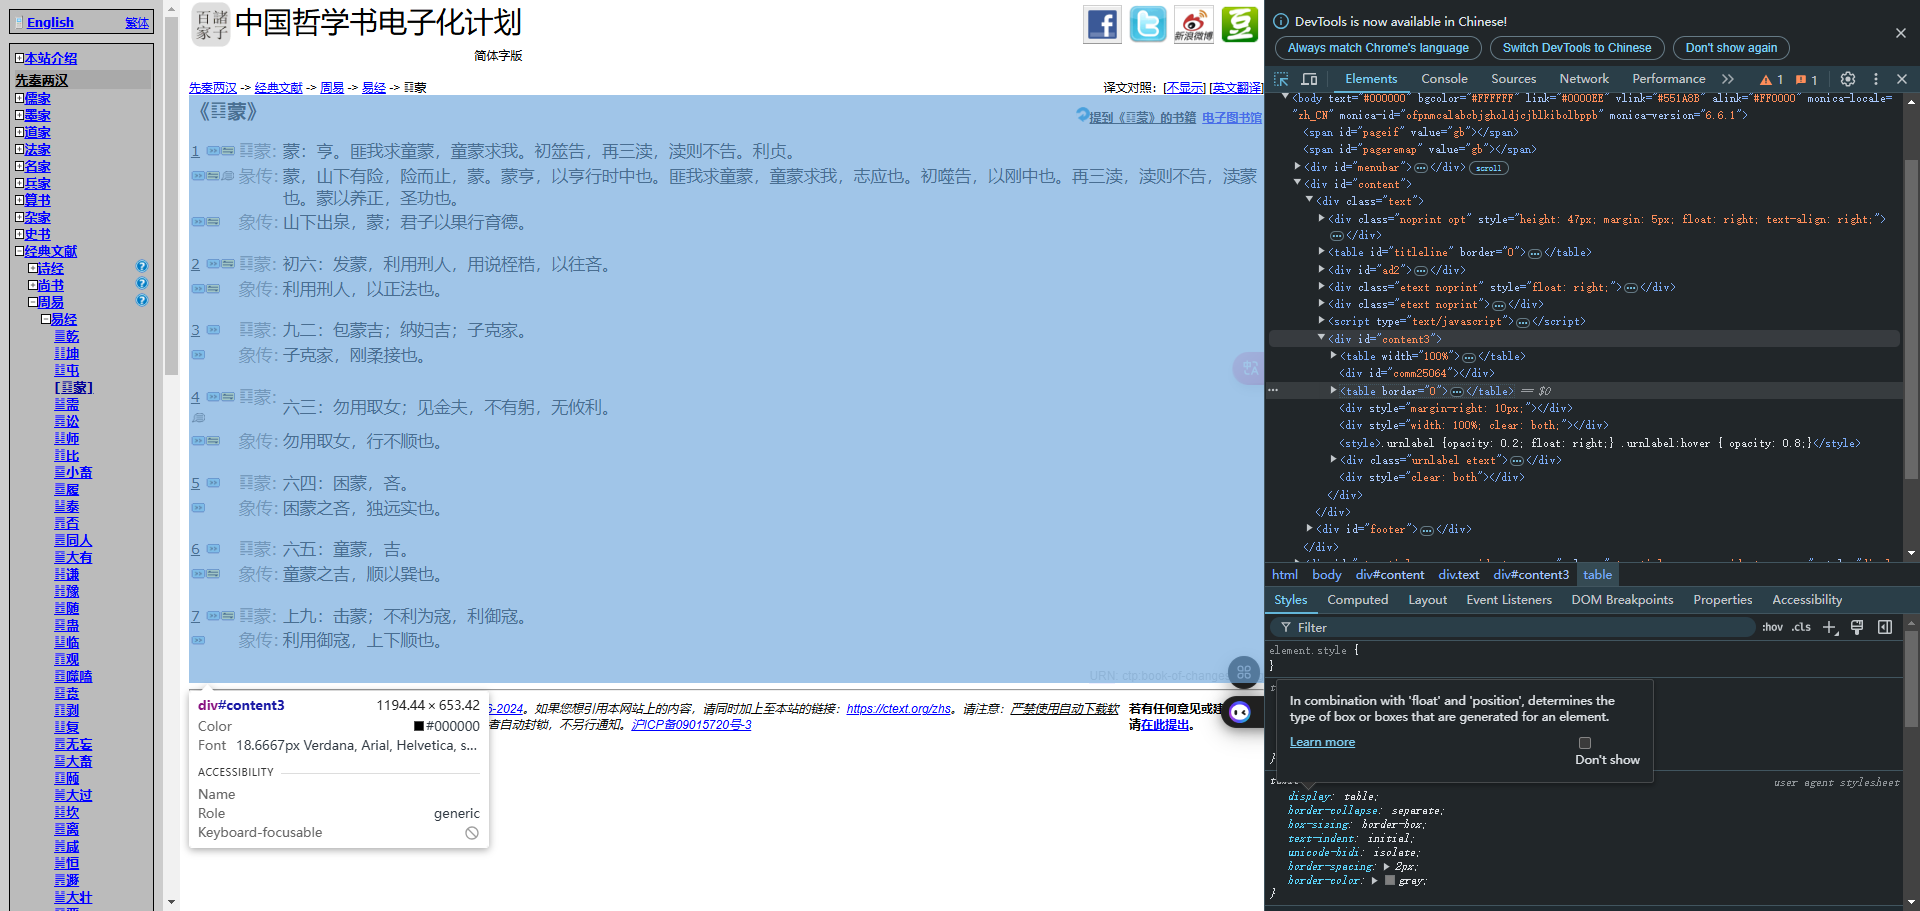
Task: Activate the DevTools inspect element picker
Action: [1281, 79]
